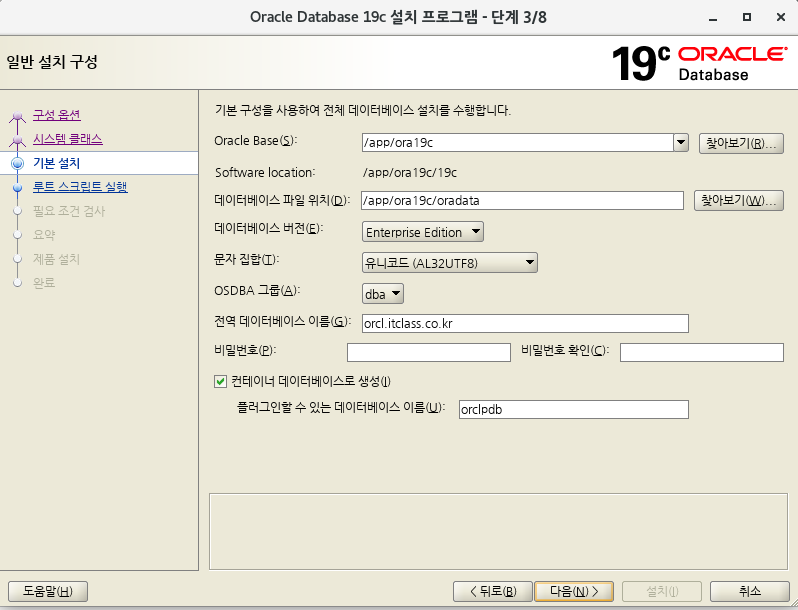Click the 도움말(H) help button
This screenshot has height=610, width=798.
(x=48, y=591)
